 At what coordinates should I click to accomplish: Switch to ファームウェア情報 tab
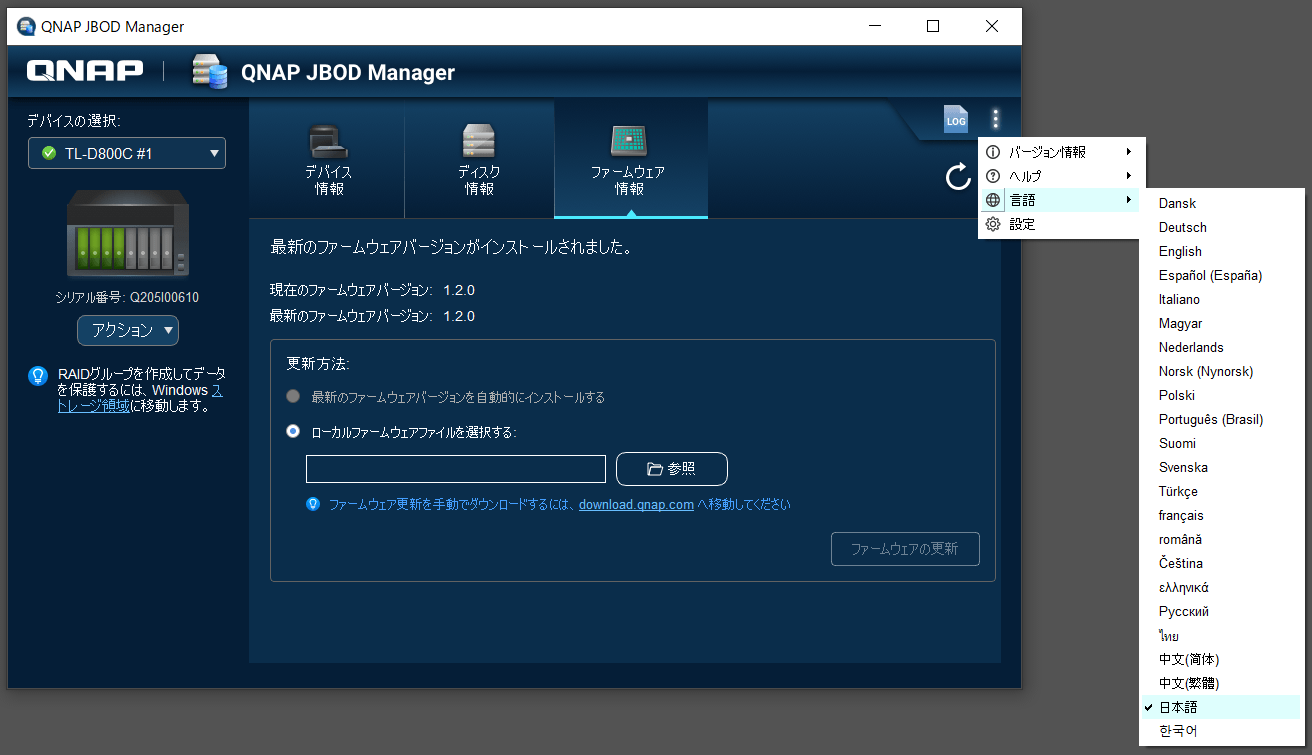click(x=631, y=159)
